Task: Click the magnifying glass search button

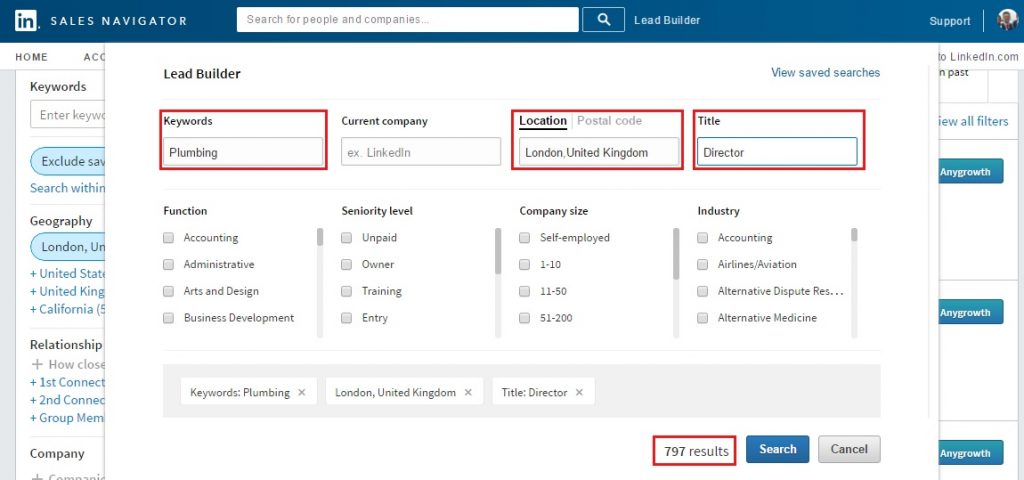Action: click(x=603, y=20)
